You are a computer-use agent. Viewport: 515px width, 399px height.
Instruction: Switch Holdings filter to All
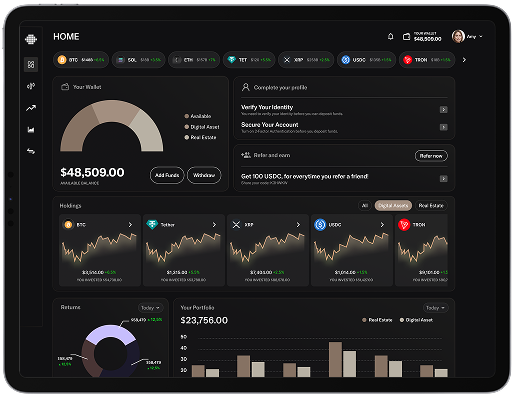[x=365, y=206]
